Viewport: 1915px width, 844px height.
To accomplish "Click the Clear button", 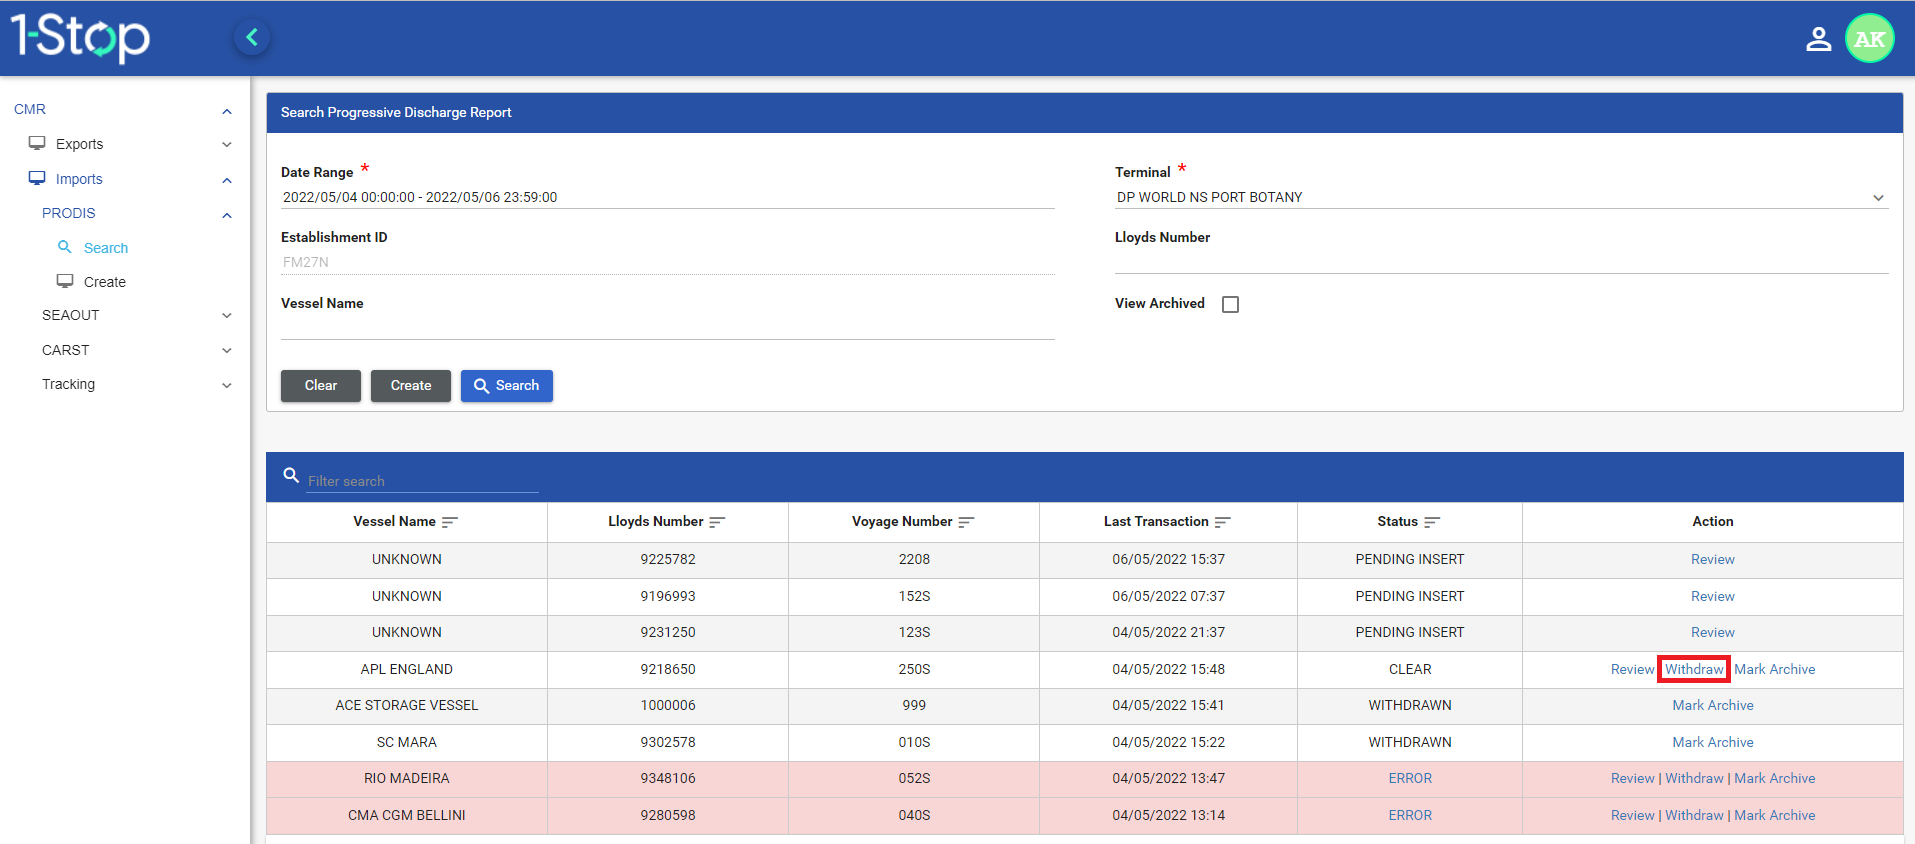I will pyautogui.click(x=320, y=386).
